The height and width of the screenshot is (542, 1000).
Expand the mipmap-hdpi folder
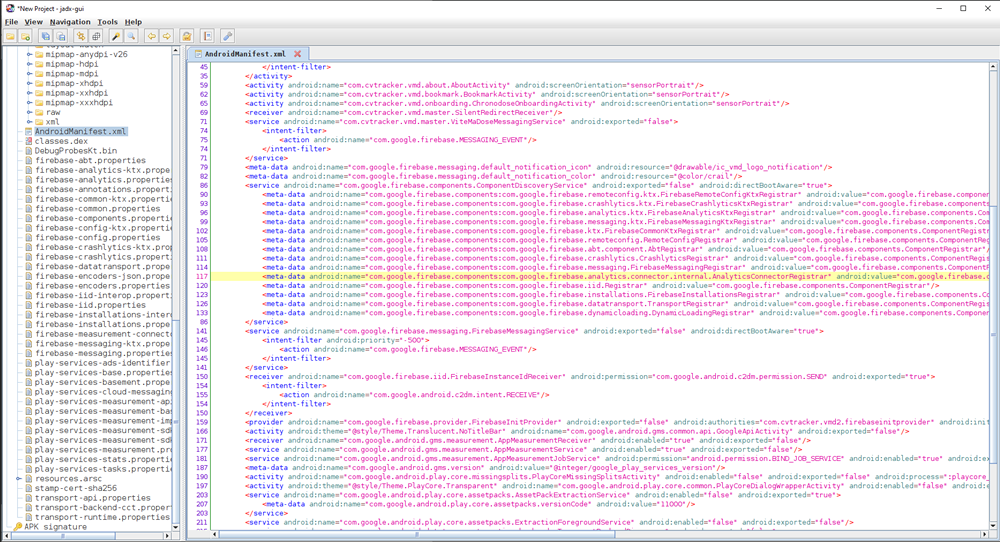(x=29, y=64)
